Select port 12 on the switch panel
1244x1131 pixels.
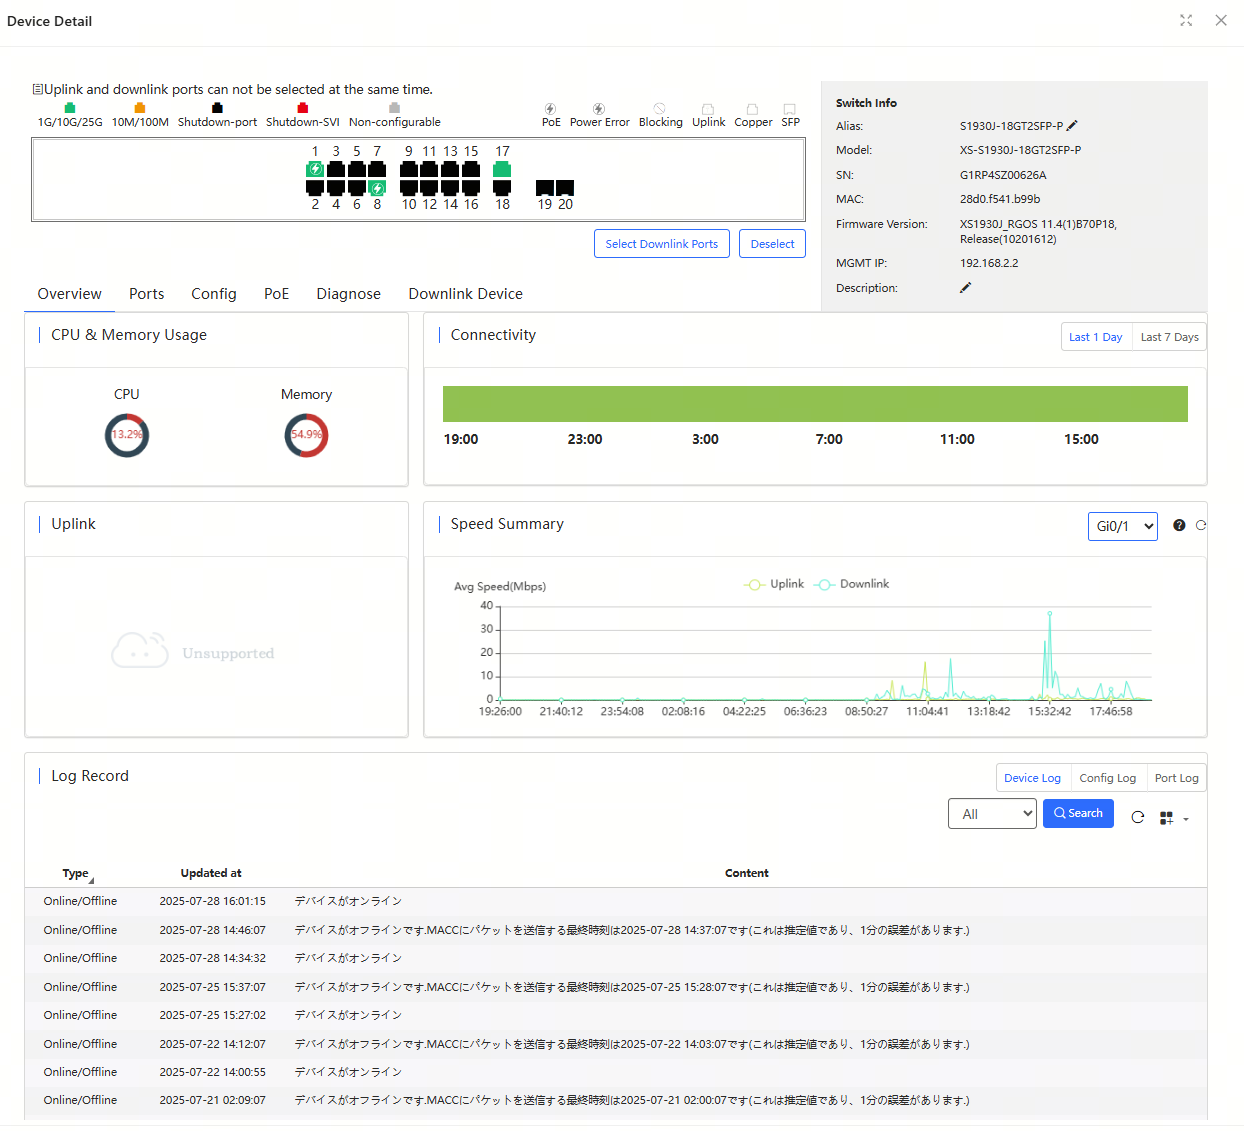click(429, 187)
